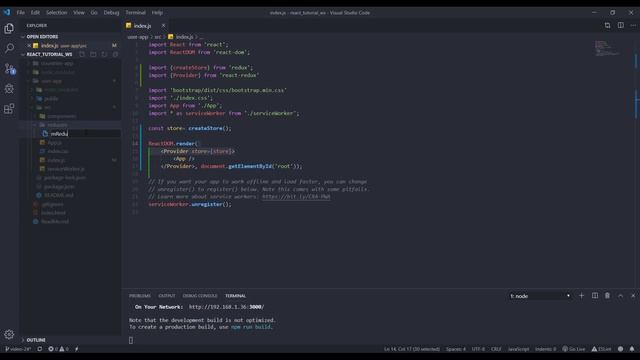This screenshot has height=360, width=640.
Task: Open the Selection menu
Action: click(56, 13)
